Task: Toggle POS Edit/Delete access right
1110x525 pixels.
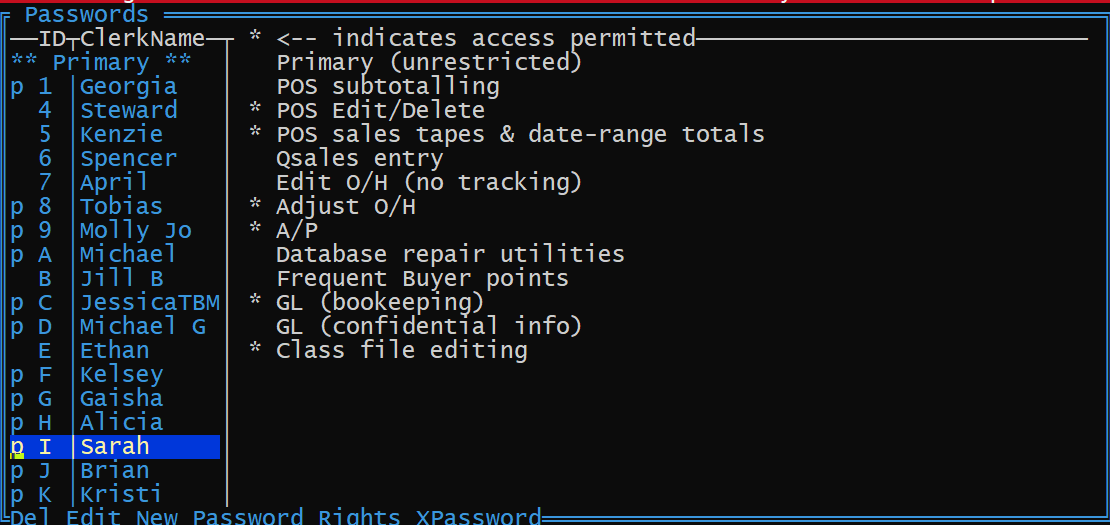Action: 380,111
